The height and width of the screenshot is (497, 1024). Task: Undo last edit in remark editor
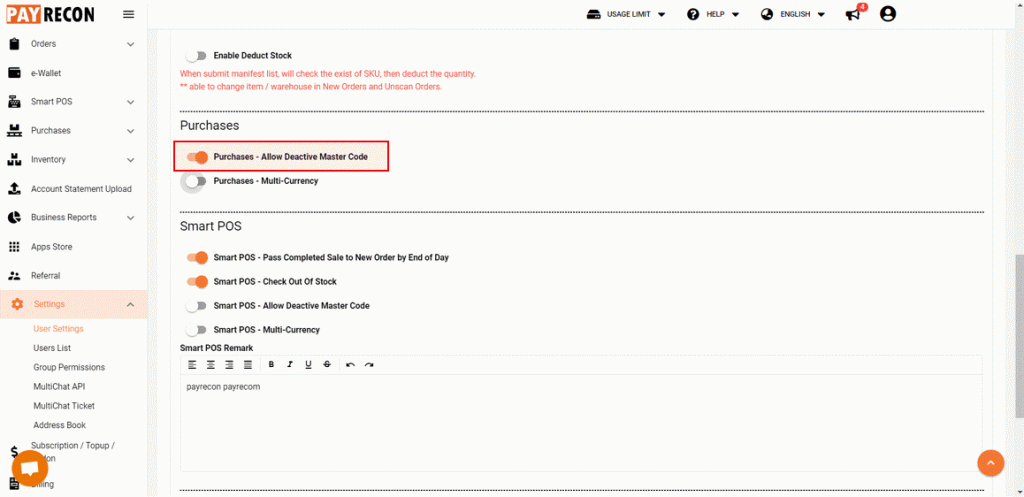[350, 364]
